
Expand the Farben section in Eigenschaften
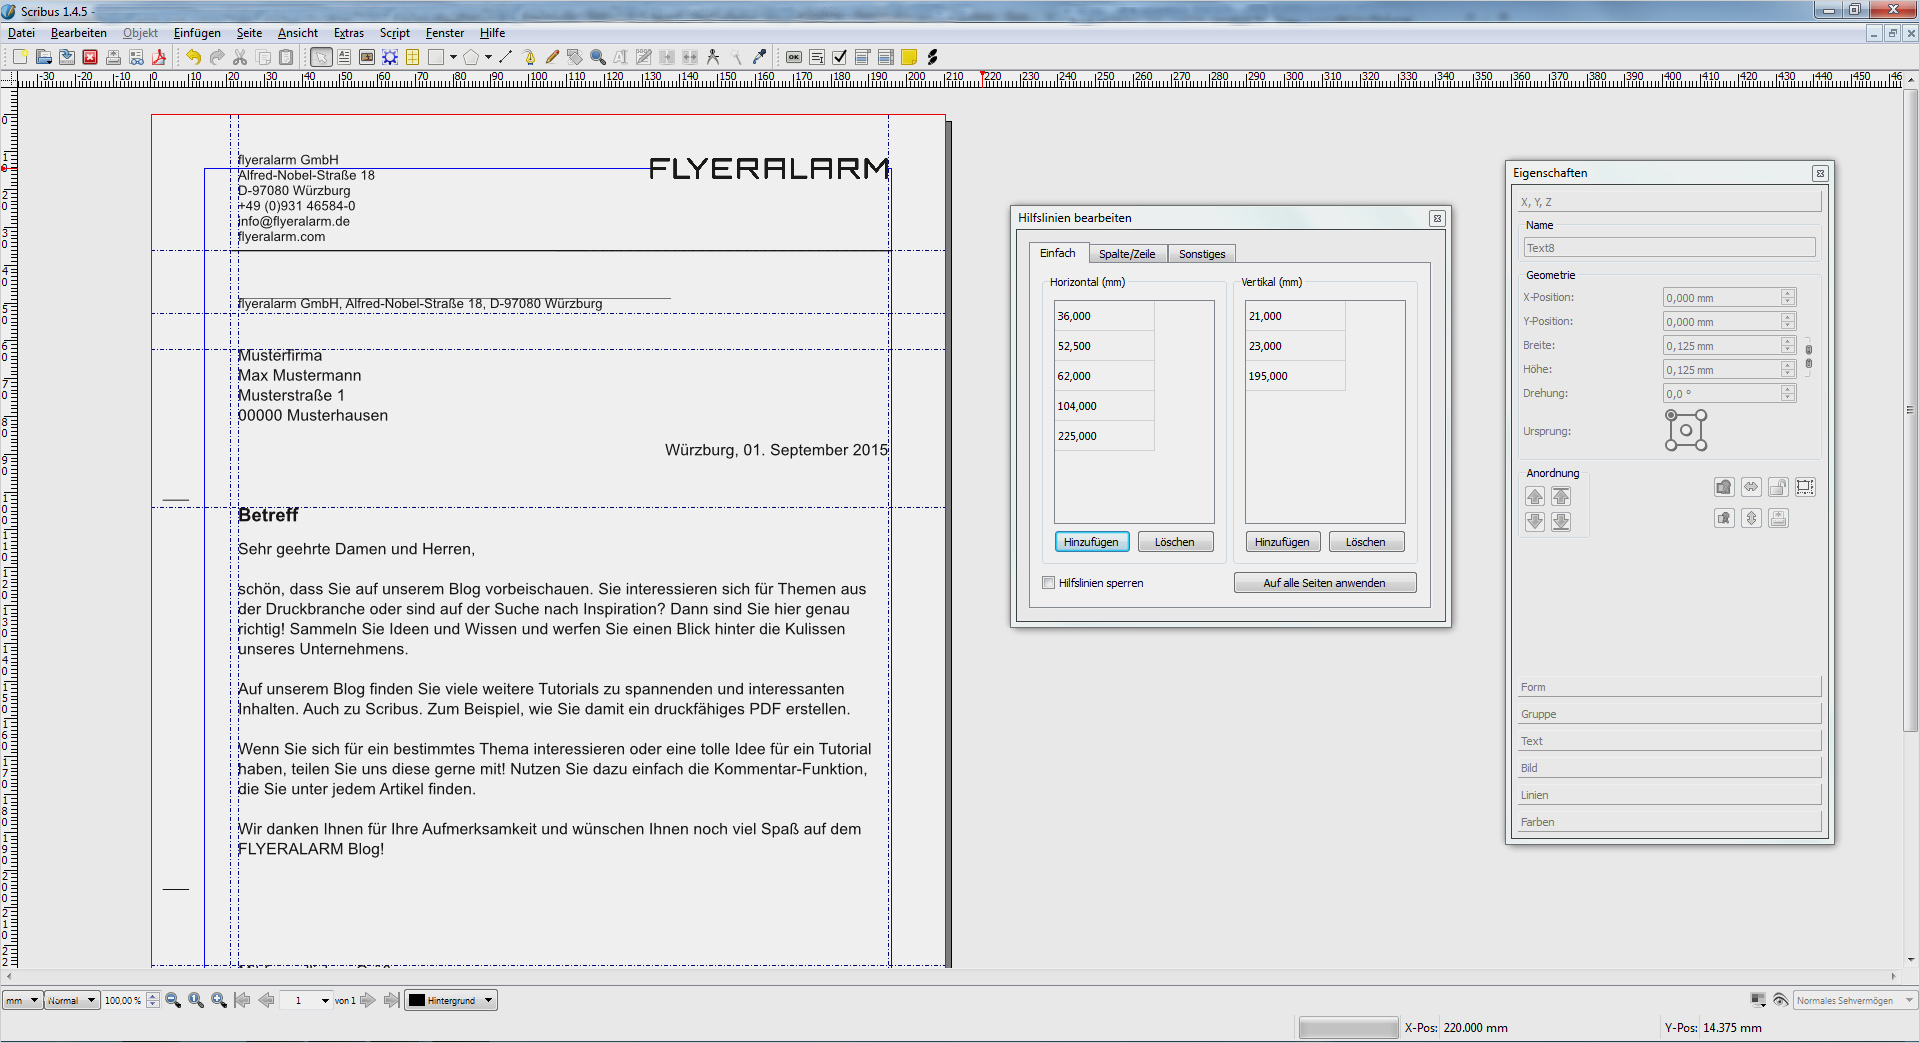click(1667, 822)
